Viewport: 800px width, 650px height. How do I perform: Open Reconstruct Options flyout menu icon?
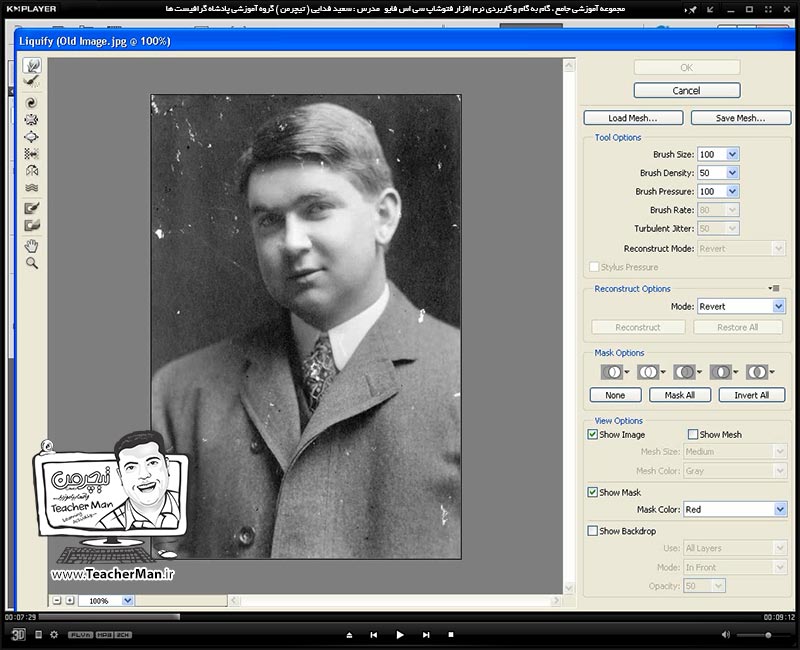[x=774, y=288]
